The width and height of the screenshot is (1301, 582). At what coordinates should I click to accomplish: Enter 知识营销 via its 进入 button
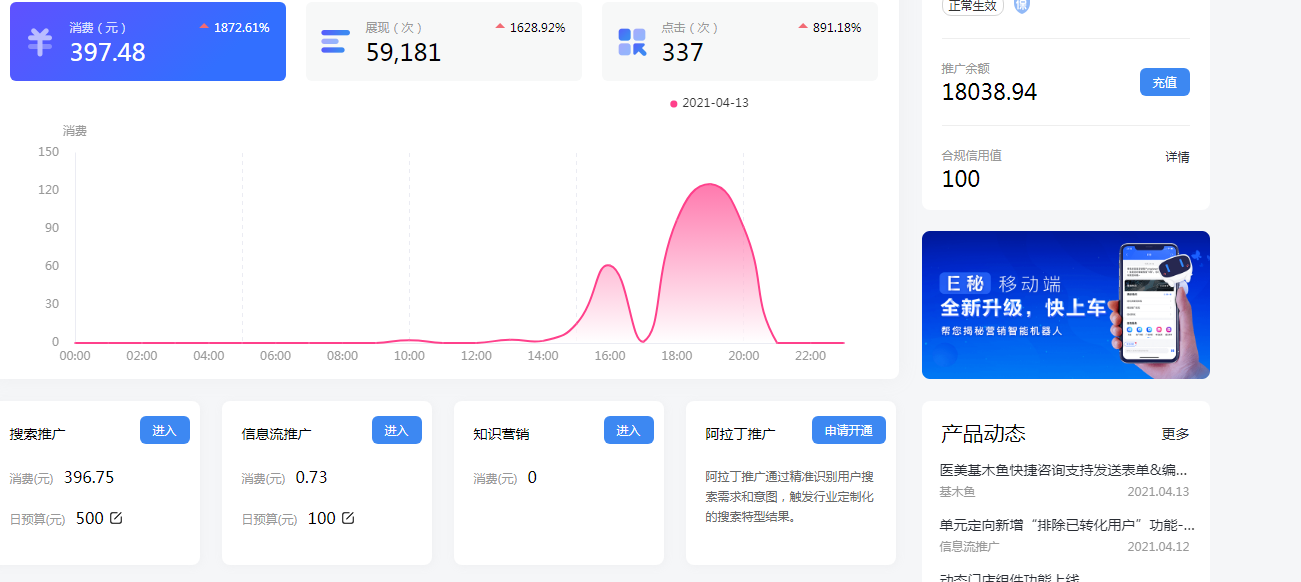(x=629, y=430)
